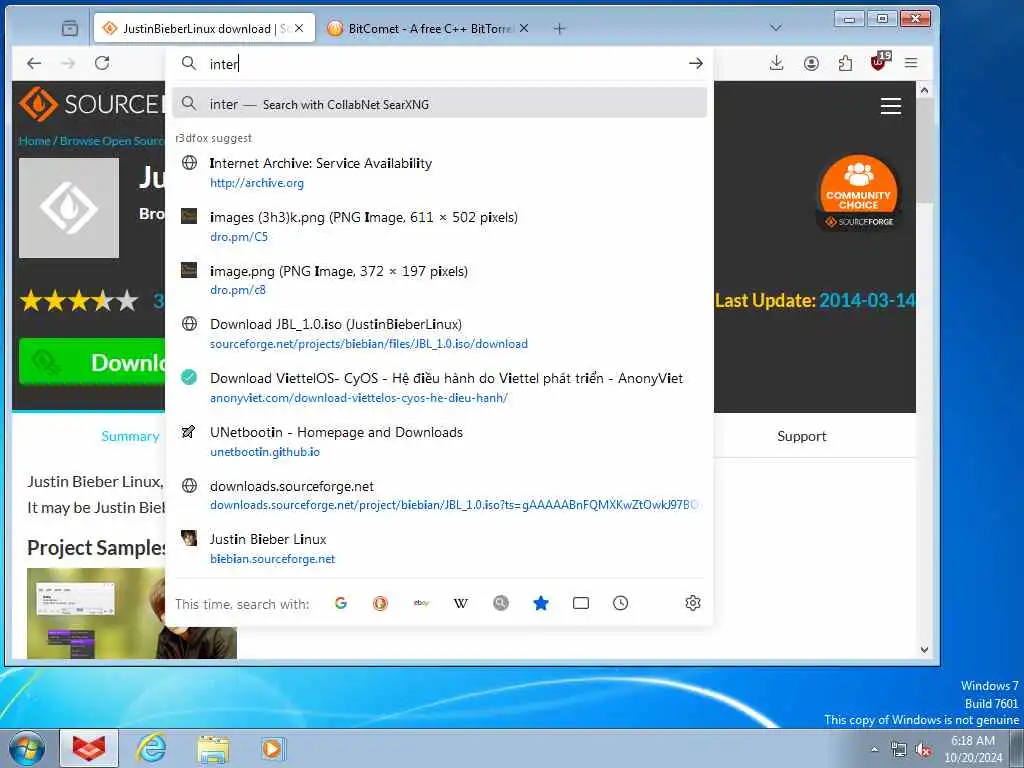Open search settings gear icon
1024x768 pixels.
(693, 603)
